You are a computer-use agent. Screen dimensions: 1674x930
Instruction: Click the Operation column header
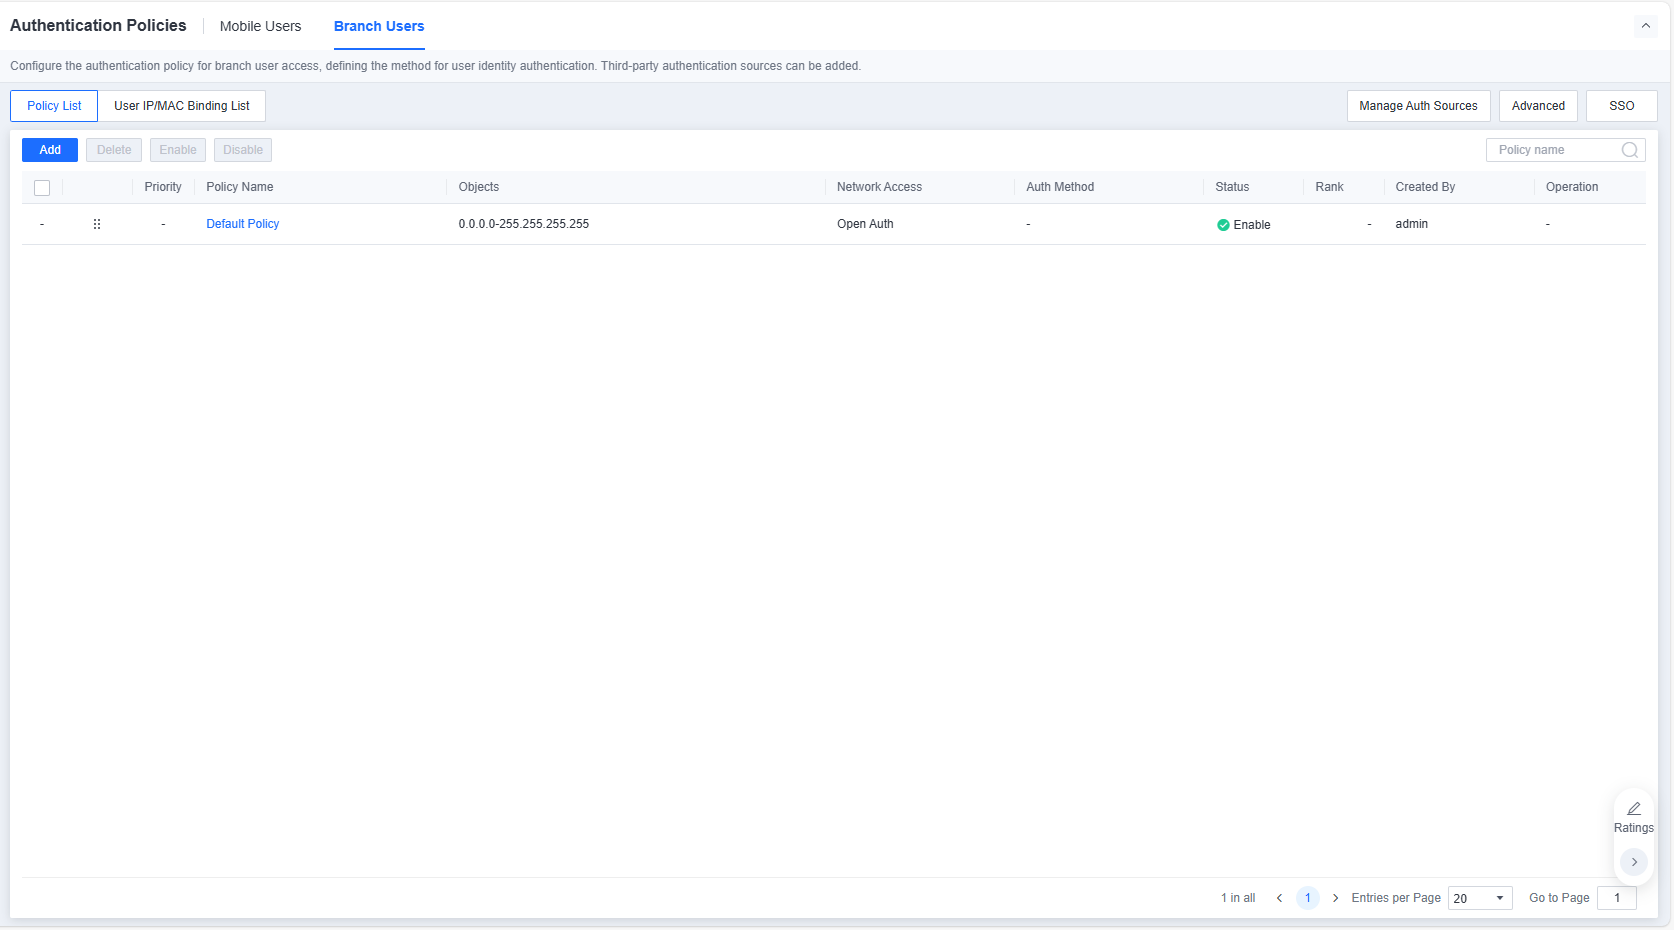click(x=1572, y=187)
